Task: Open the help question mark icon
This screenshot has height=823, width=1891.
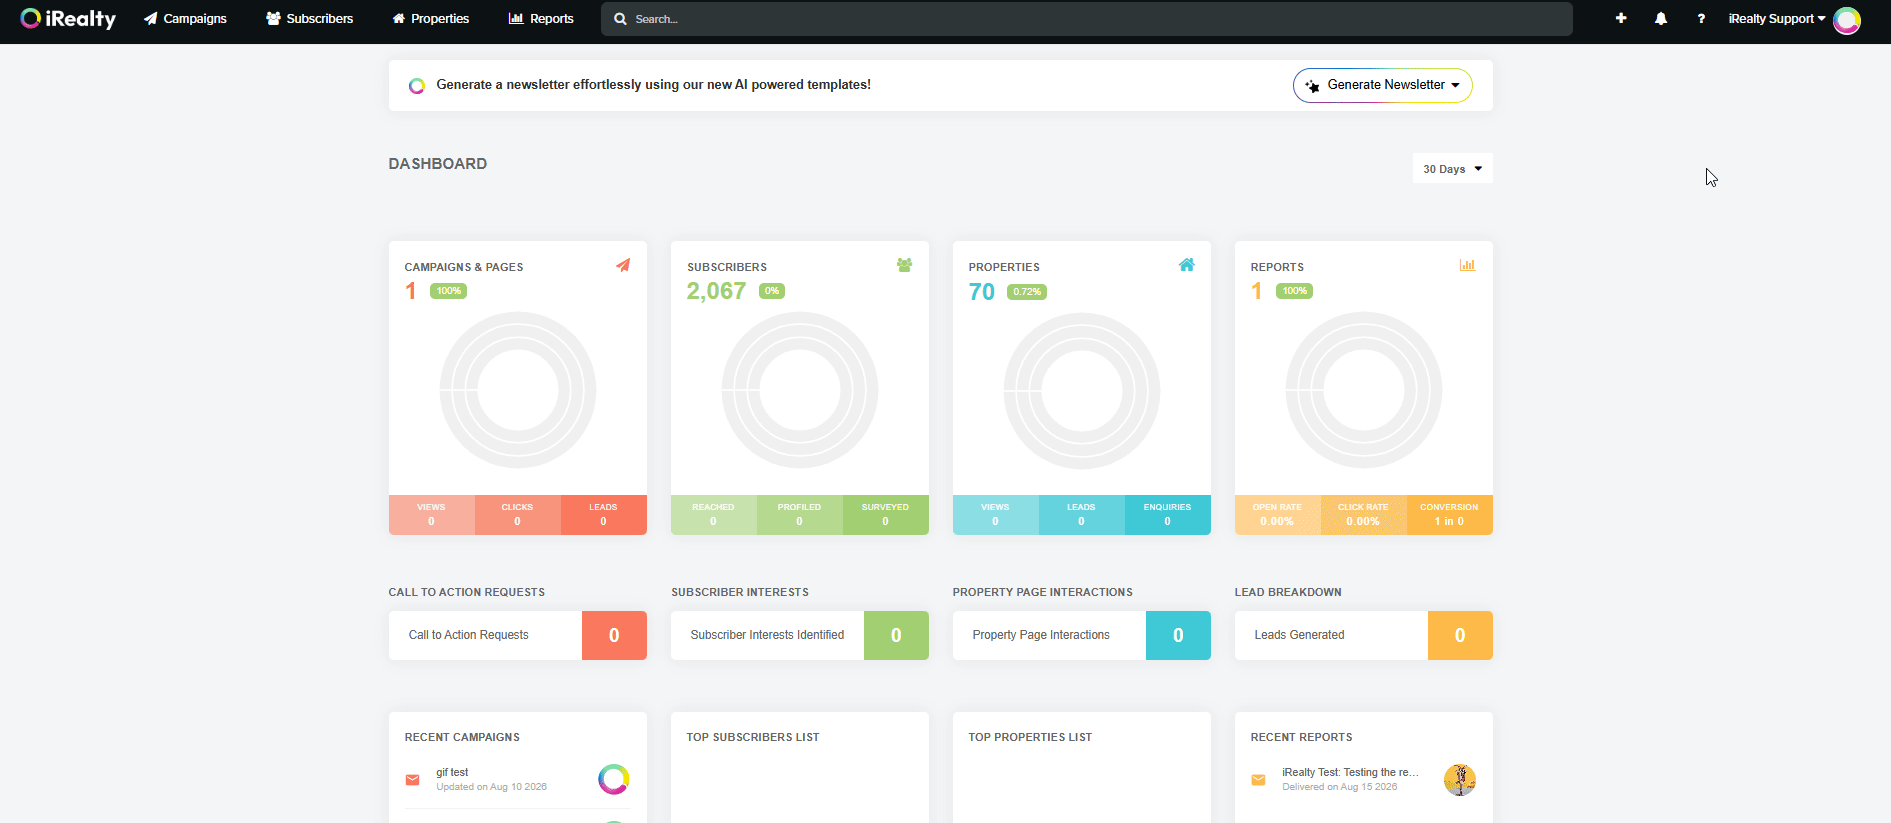Action: coord(1701,19)
